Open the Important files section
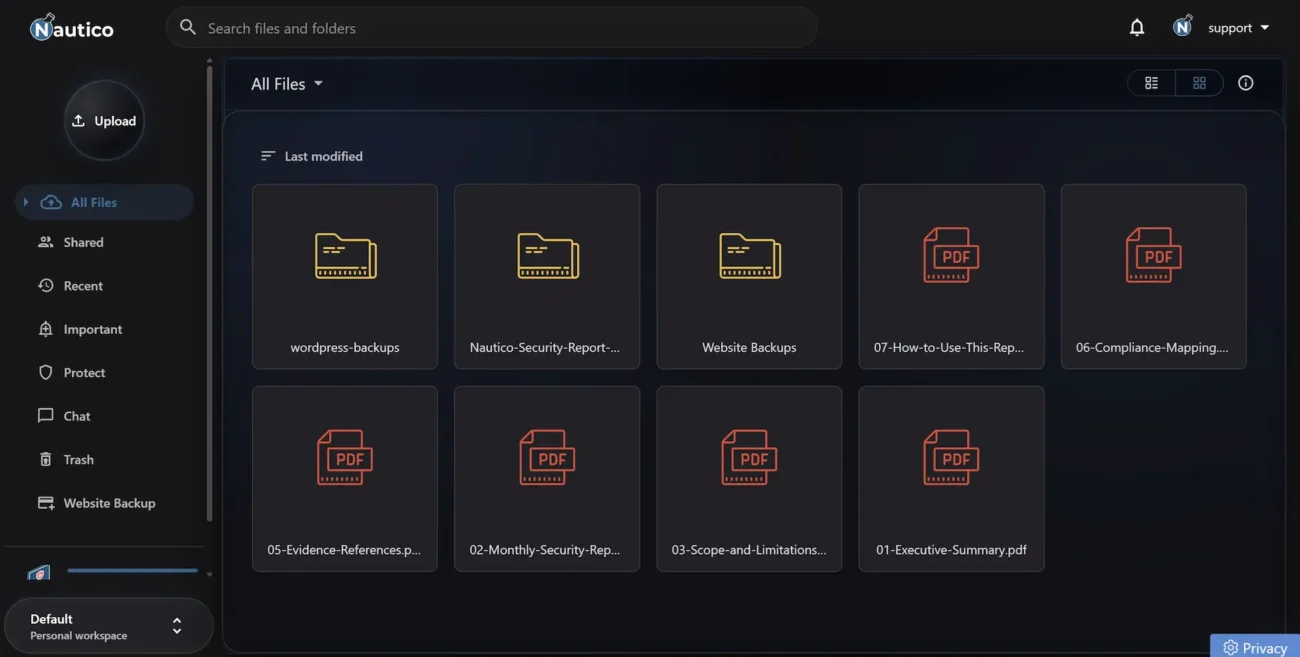This screenshot has height=657, width=1300. (92, 329)
